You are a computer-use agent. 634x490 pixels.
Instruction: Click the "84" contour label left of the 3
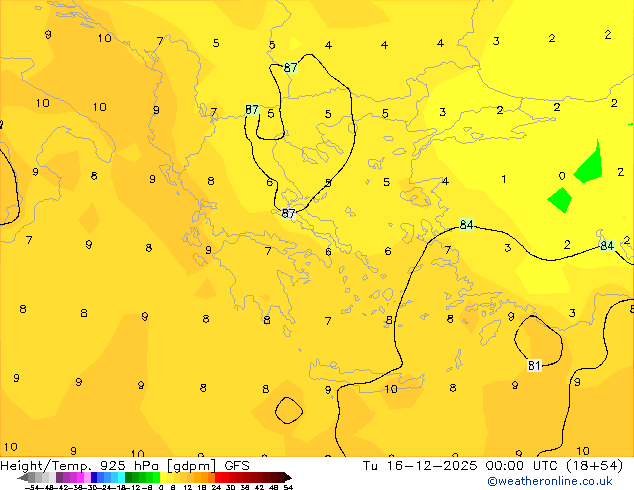(466, 224)
